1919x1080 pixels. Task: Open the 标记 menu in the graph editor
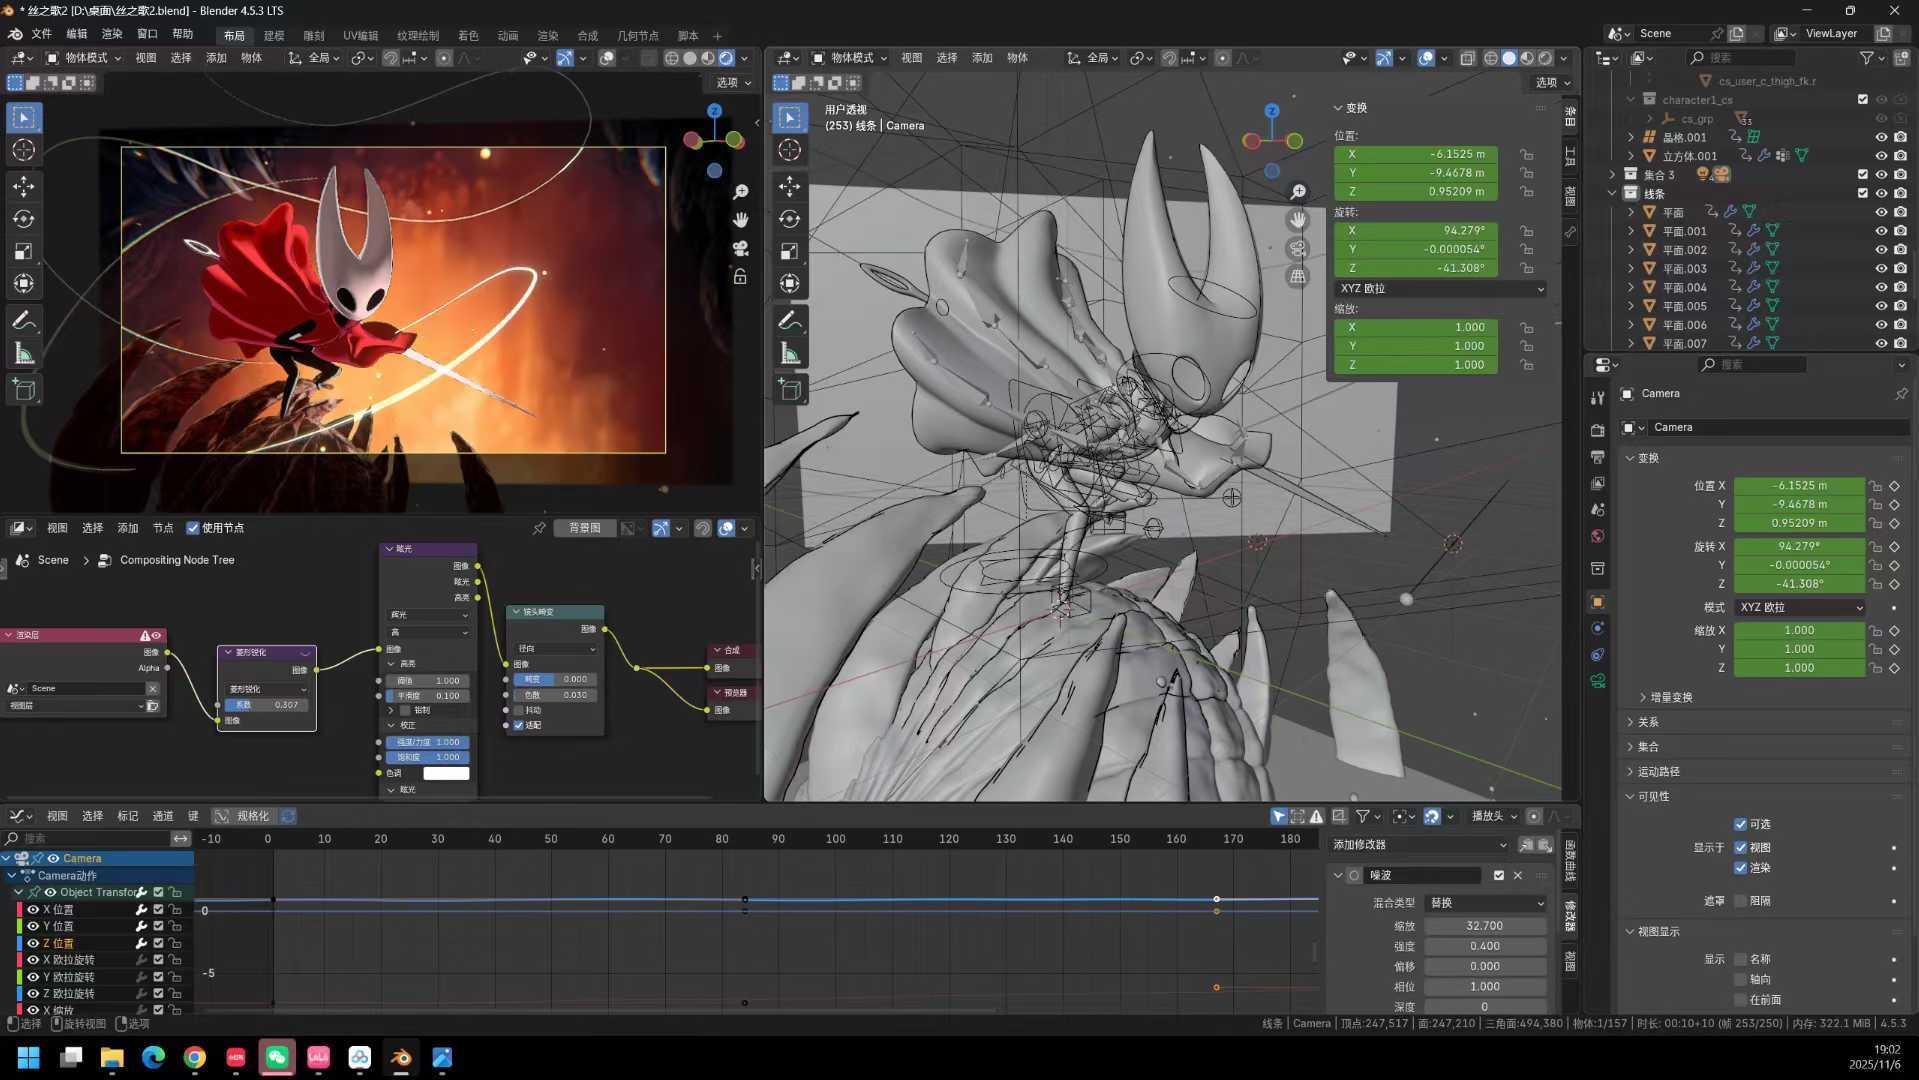(128, 817)
